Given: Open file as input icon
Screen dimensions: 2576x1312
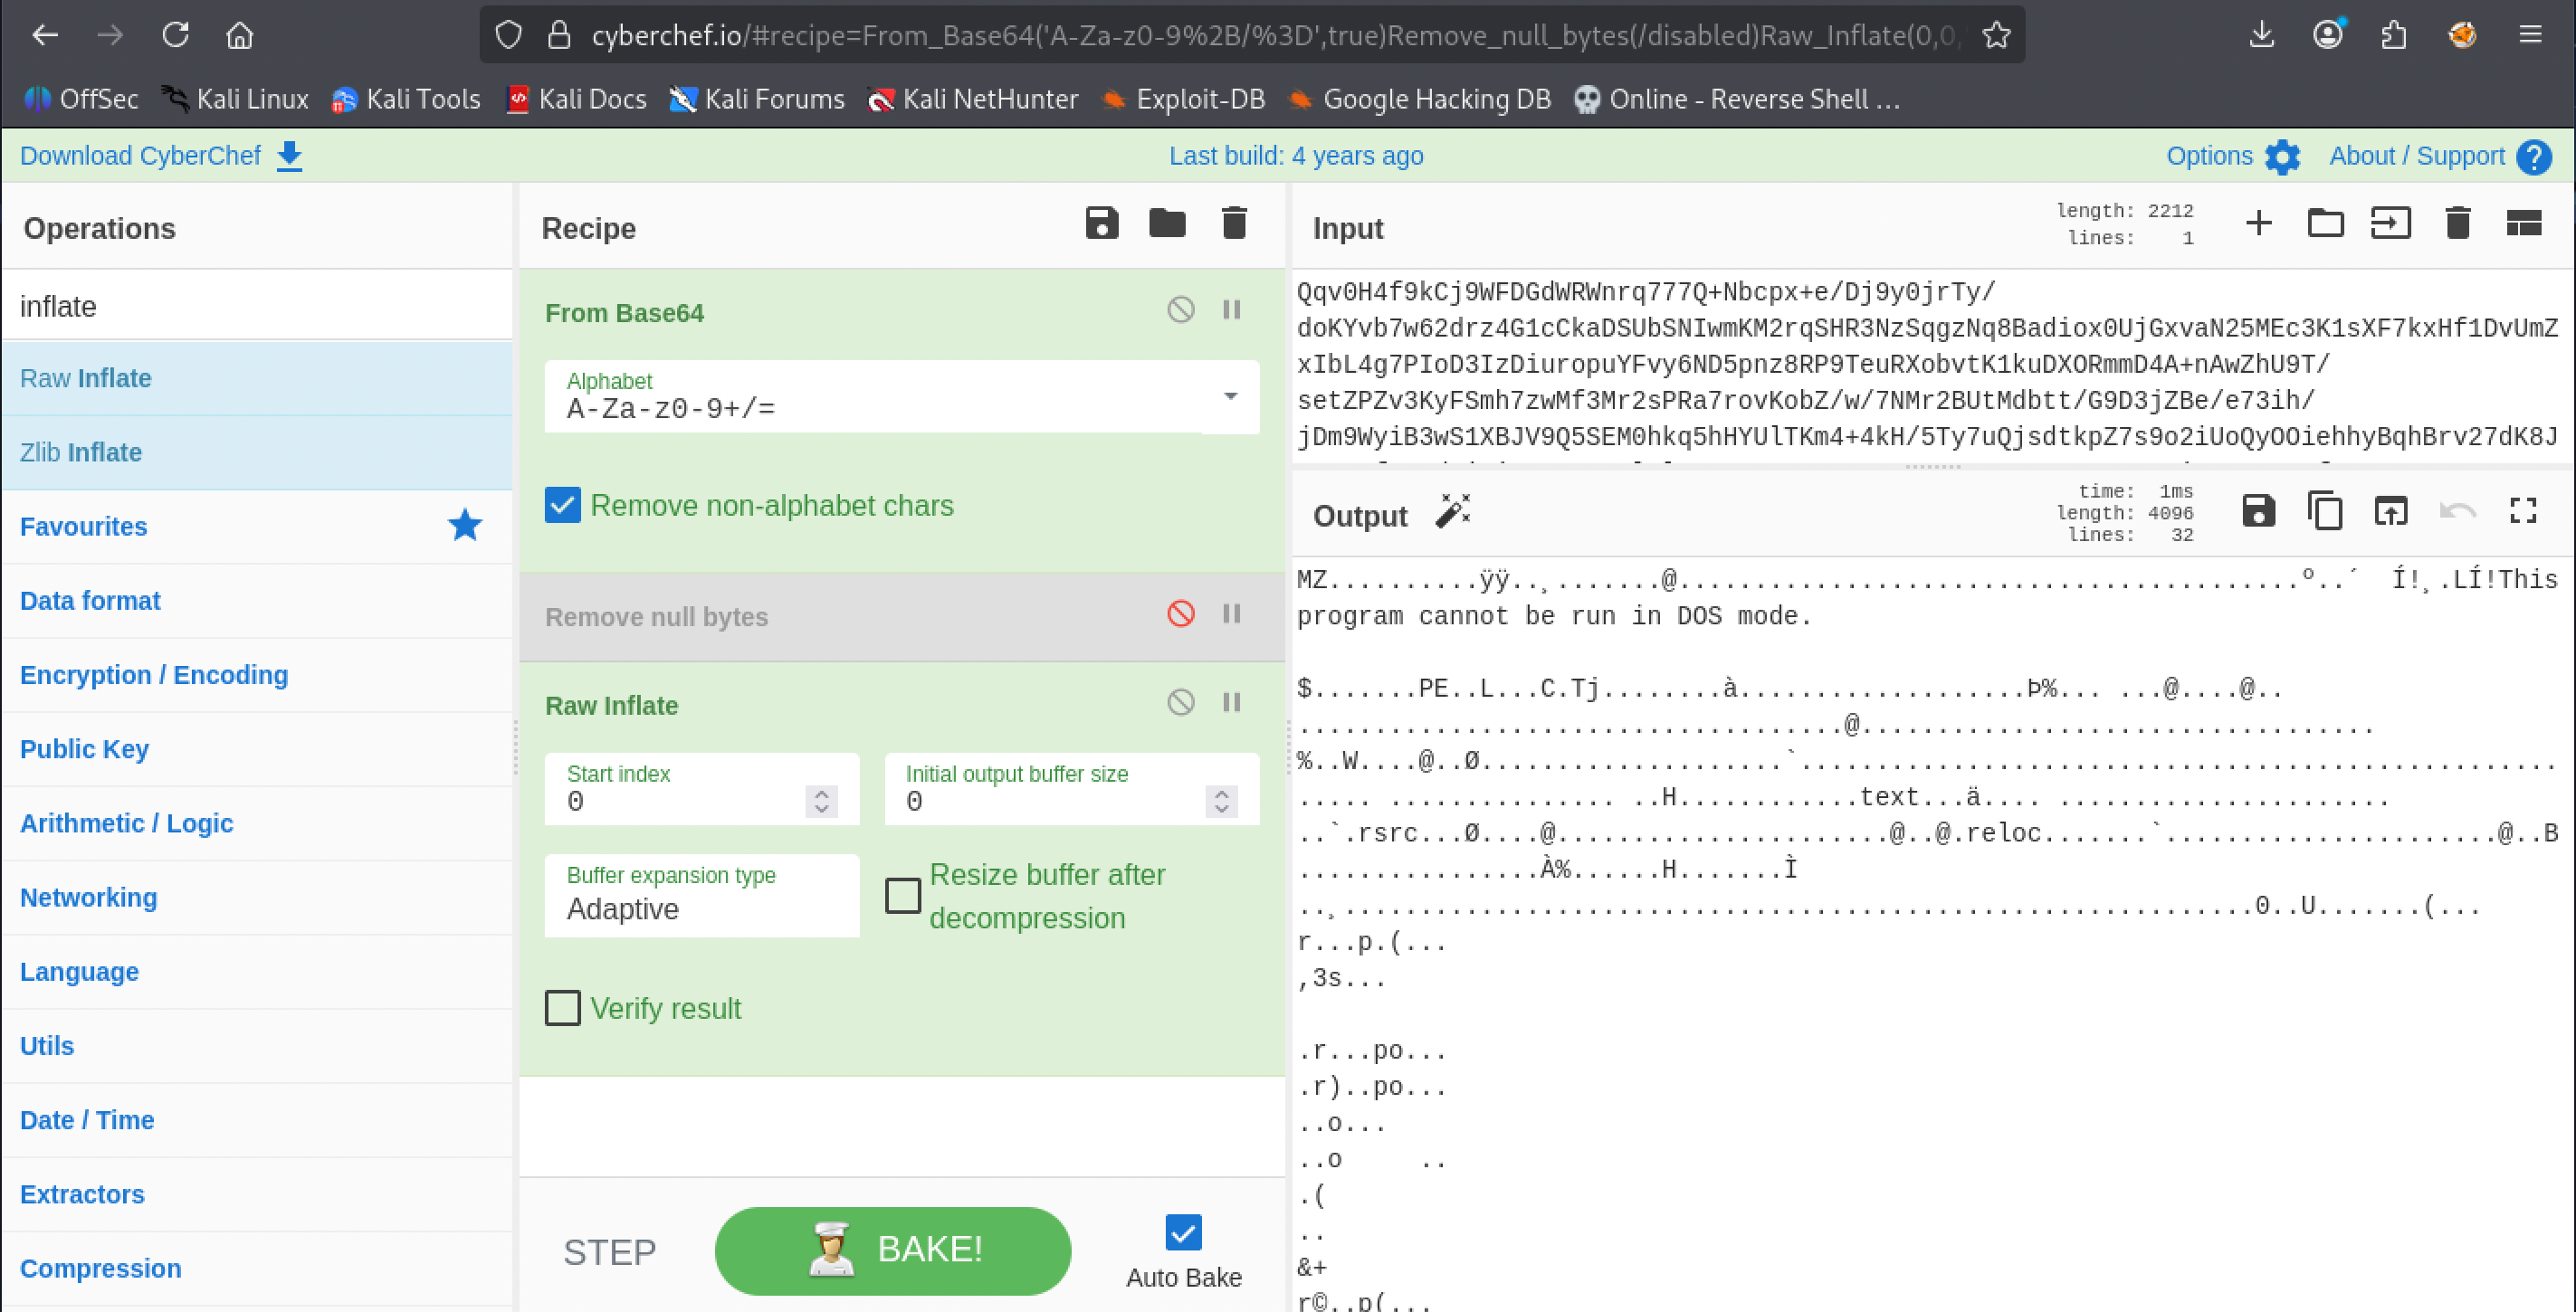Looking at the screenshot, I should (2390, 223).
